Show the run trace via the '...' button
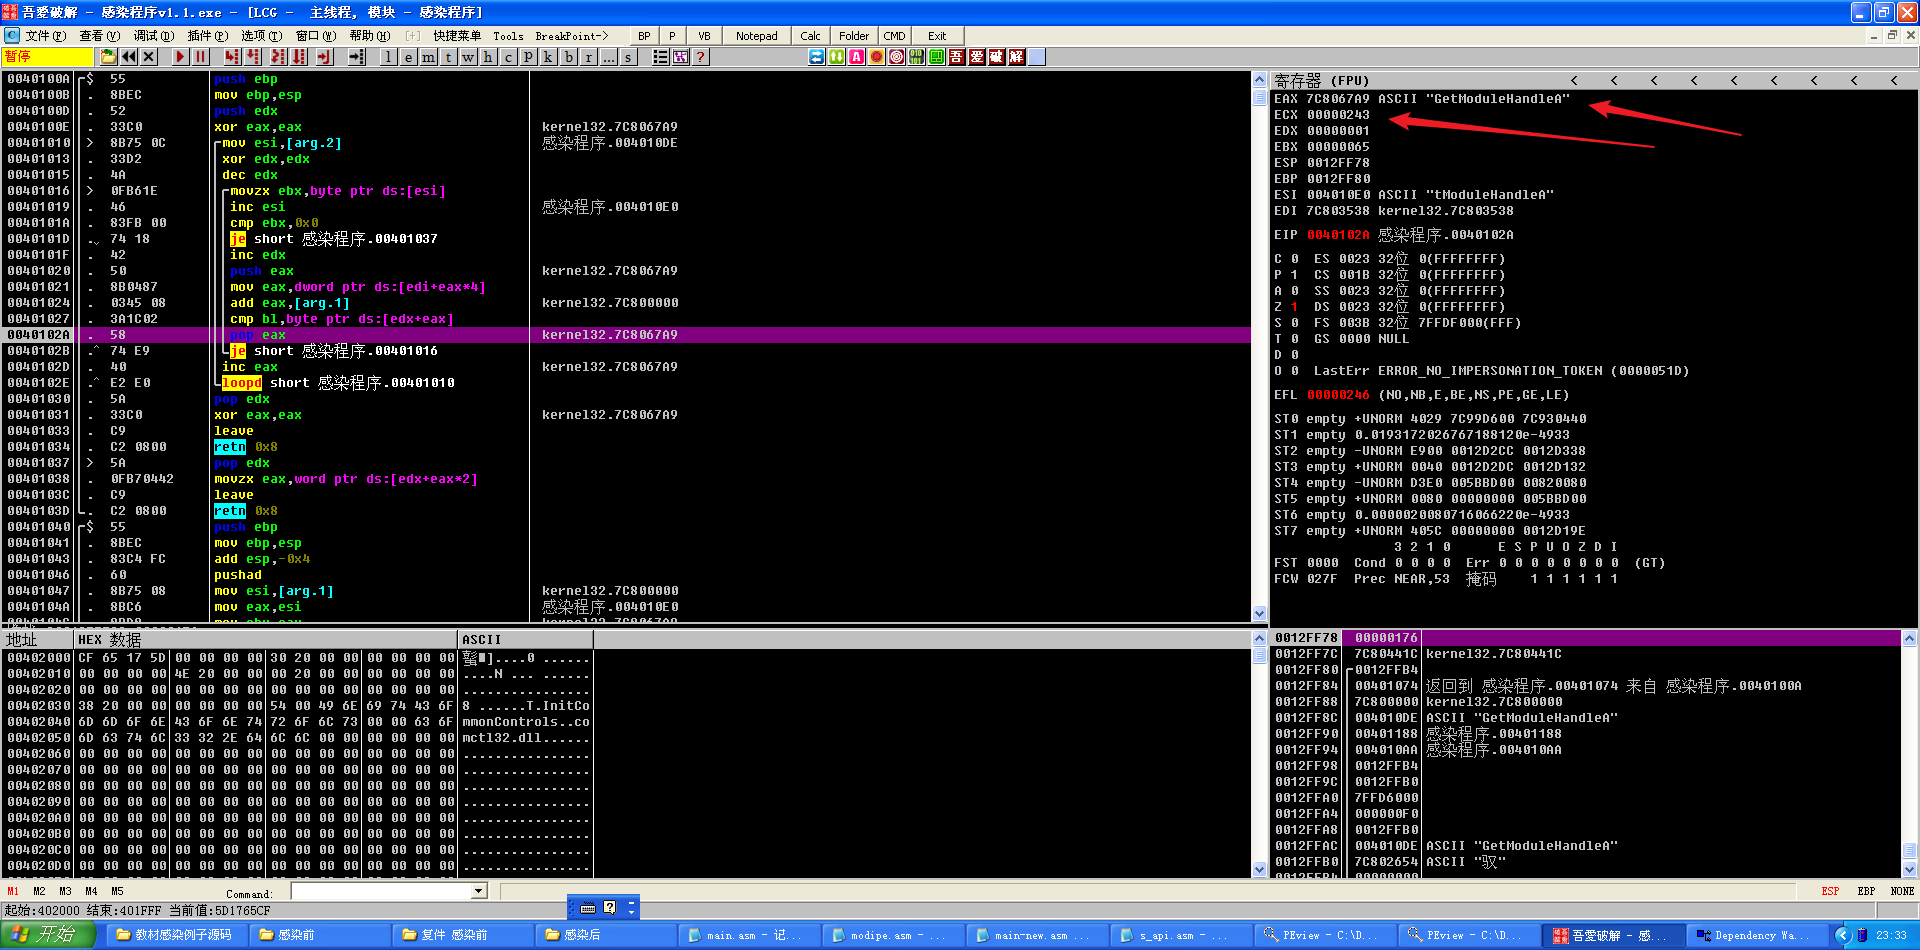 608,57
